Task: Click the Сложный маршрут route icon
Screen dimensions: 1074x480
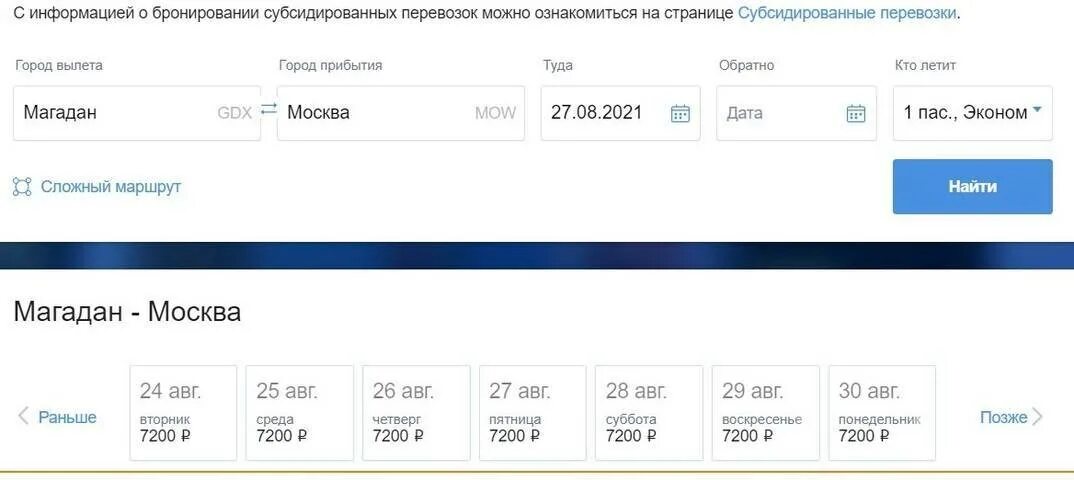Action: (x=23, y=186)
